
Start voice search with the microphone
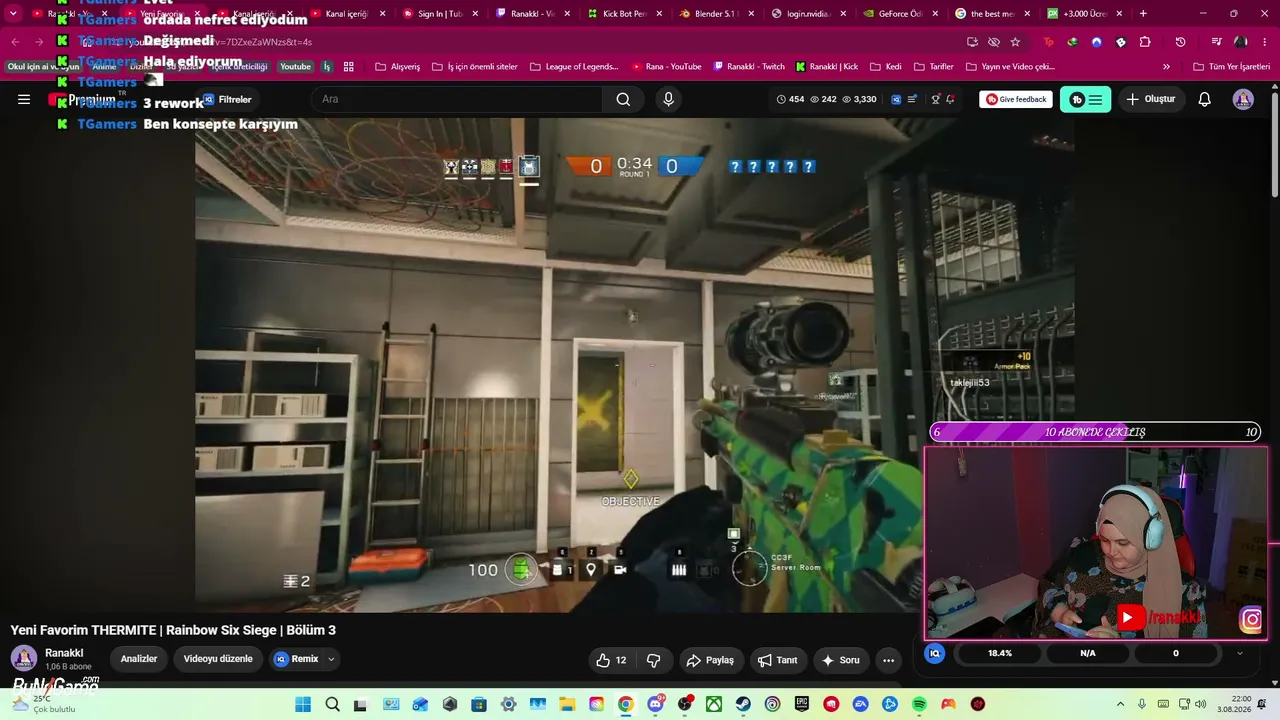(669, 99)
